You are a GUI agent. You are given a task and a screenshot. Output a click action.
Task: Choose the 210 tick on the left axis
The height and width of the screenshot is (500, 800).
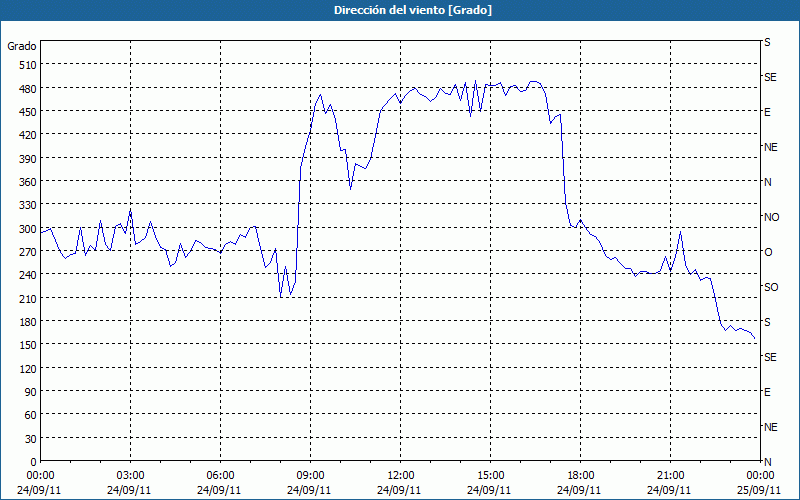(28, 298)
